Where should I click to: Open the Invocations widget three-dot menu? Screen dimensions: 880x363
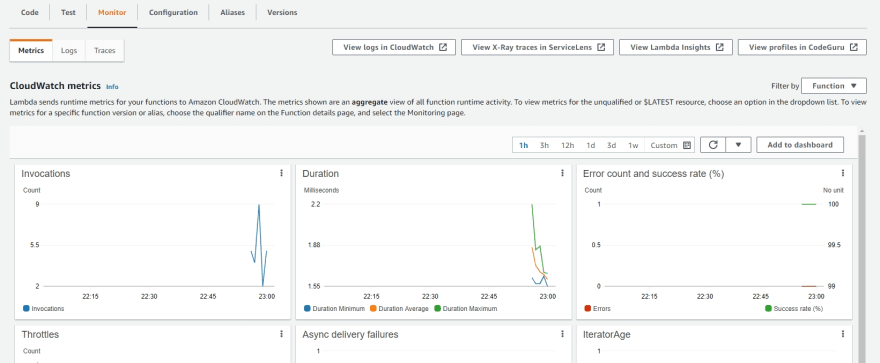point(281,173)
